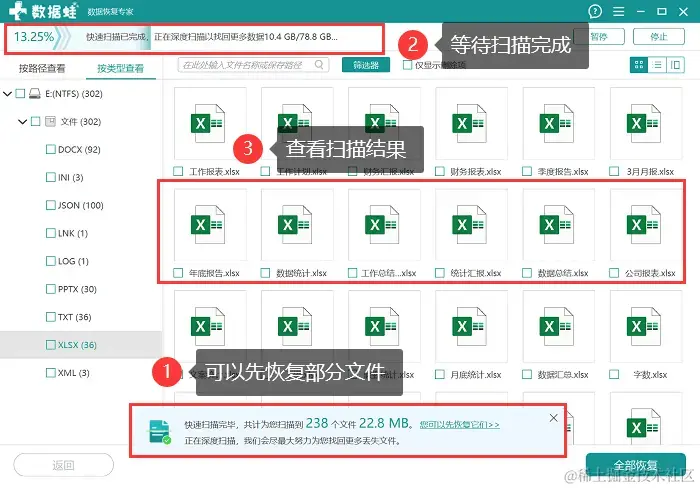The height and width of the screenshot is (489, 700).
Task: Switch to list view icon
Action: tap(657, 65)
